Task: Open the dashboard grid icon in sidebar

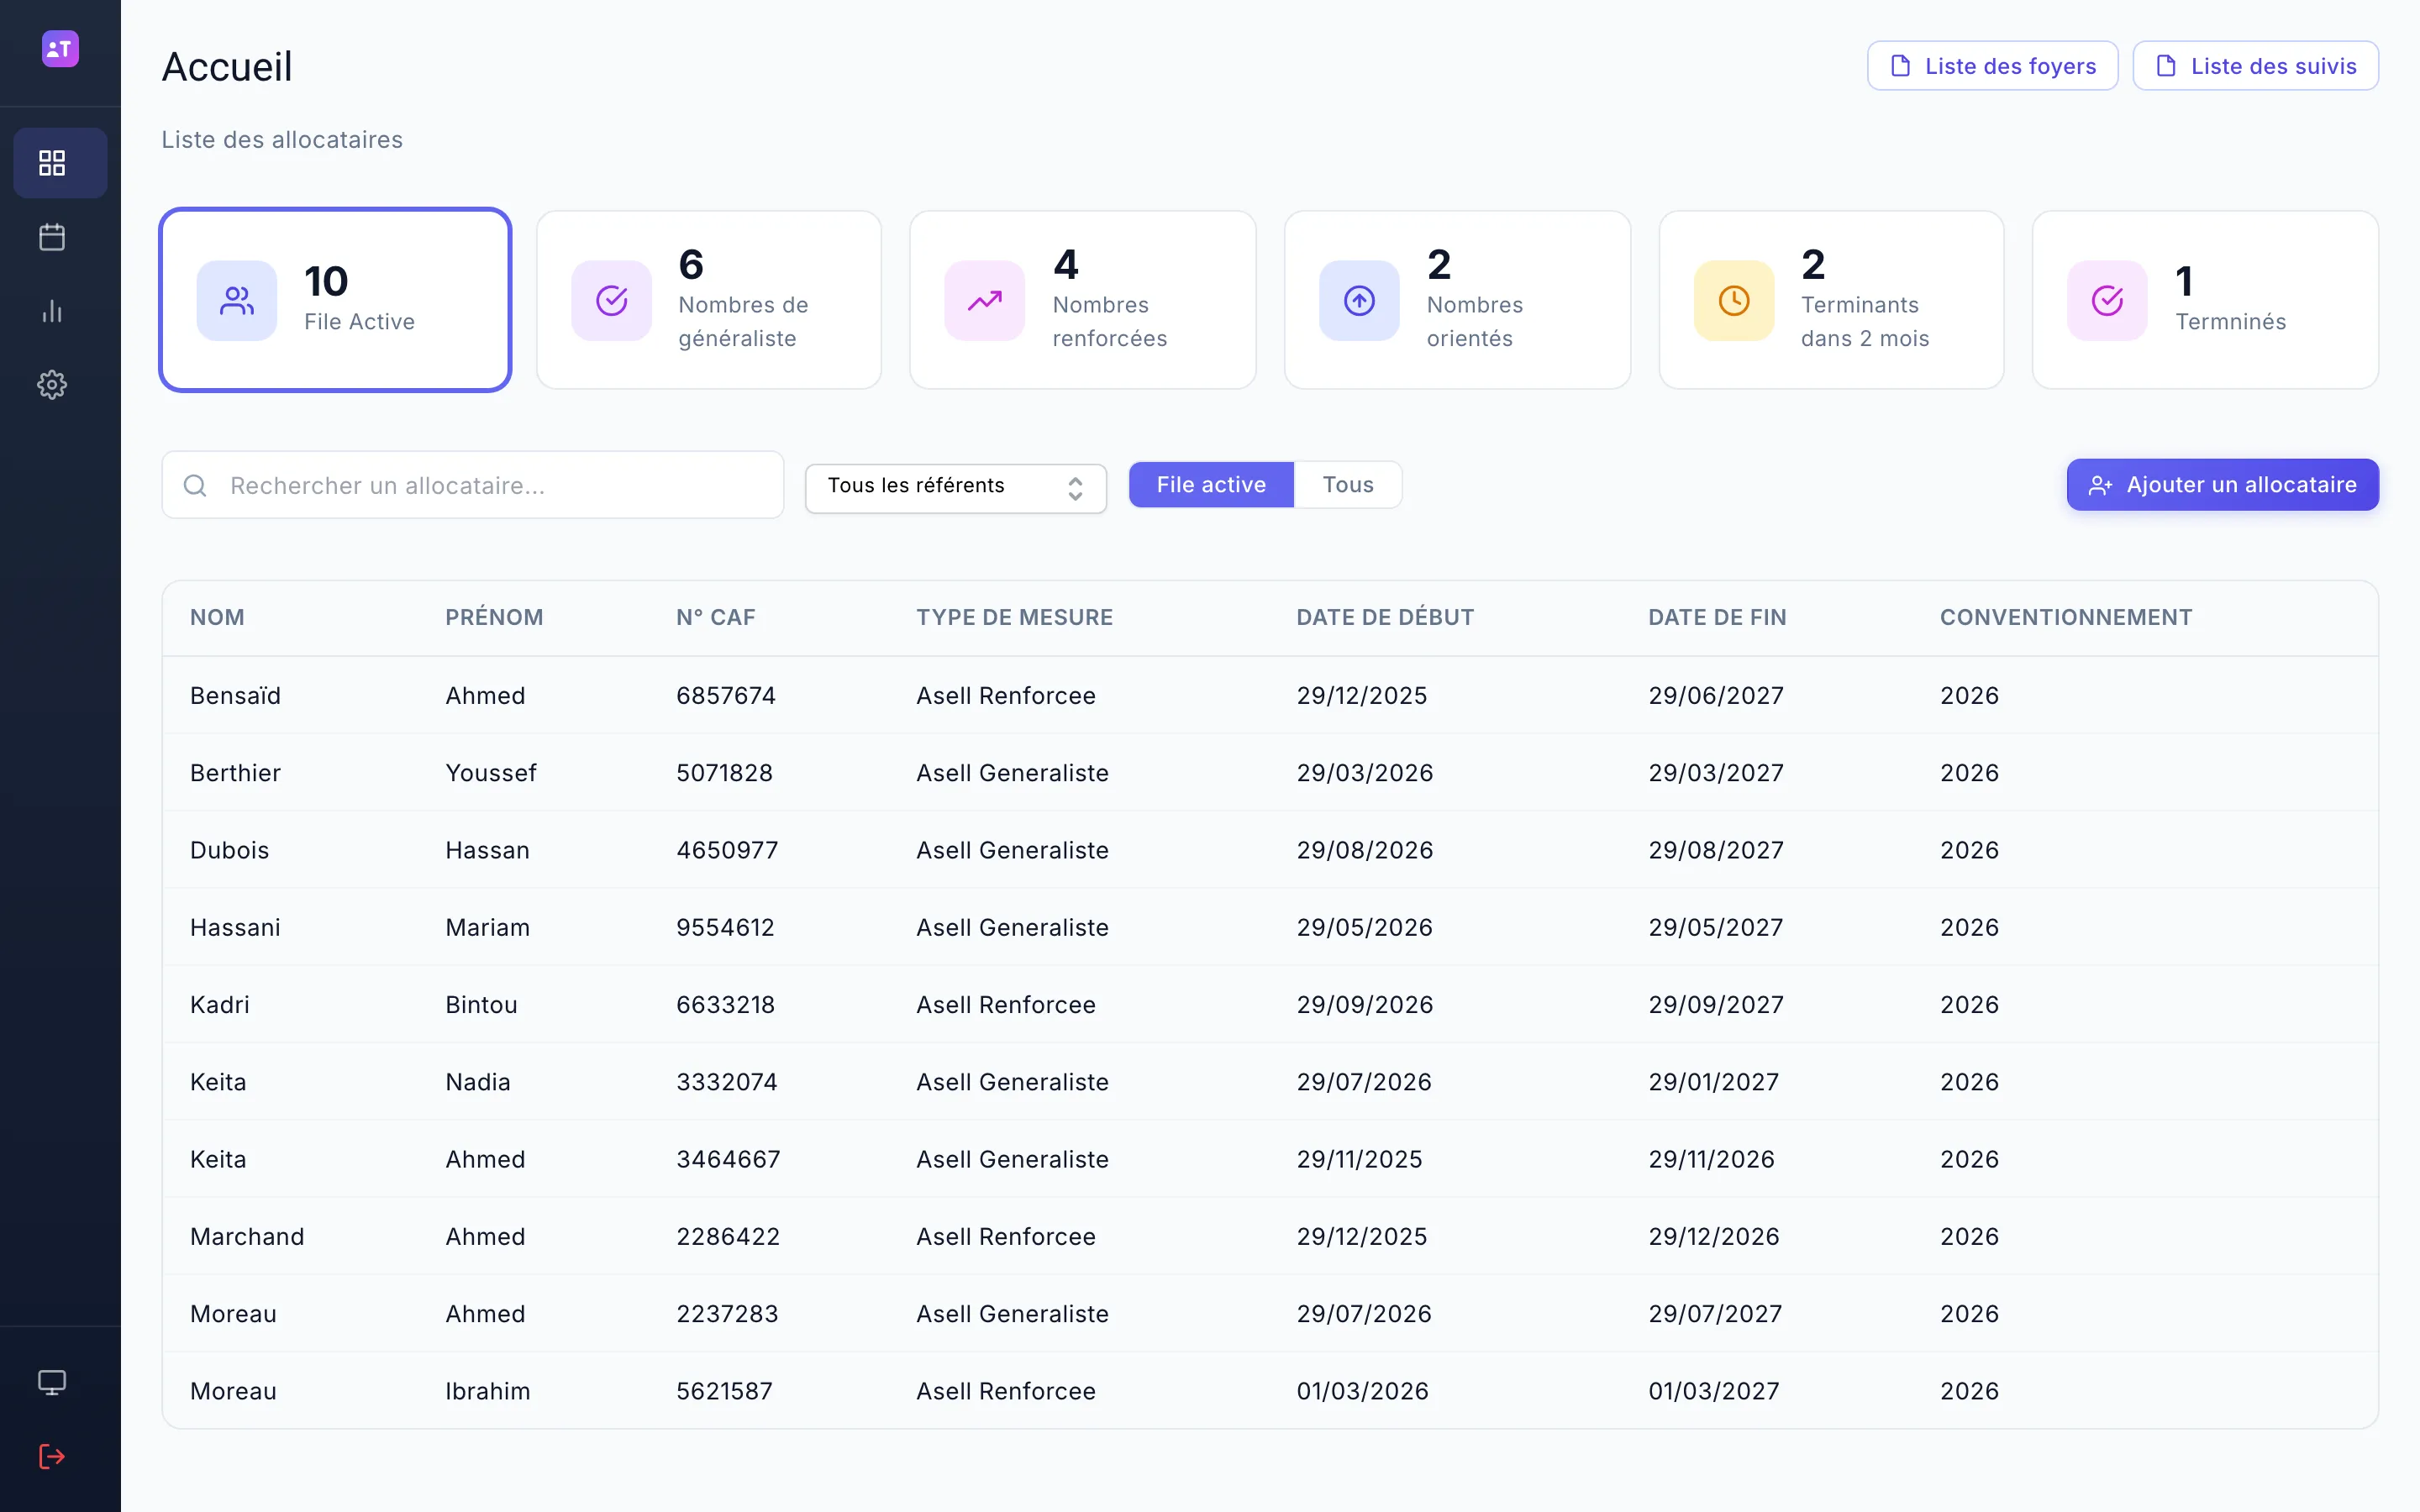Action: (52, 163)
